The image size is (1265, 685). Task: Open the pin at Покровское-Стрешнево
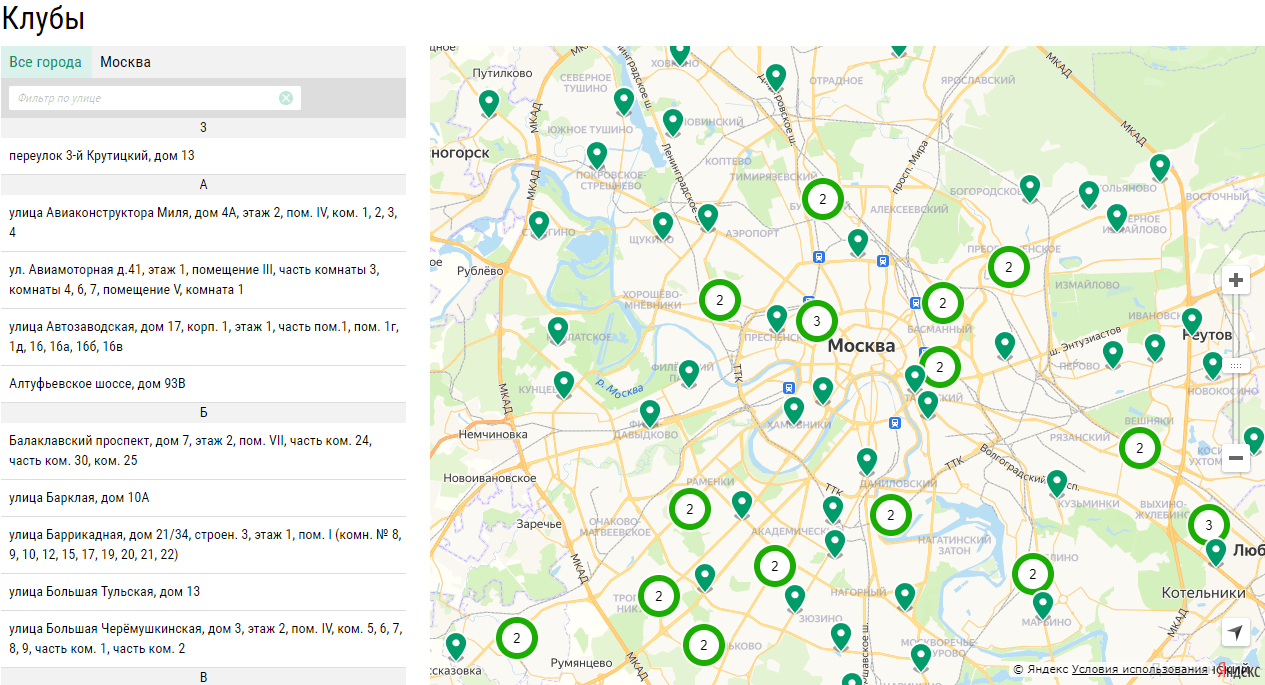point(597,156)
